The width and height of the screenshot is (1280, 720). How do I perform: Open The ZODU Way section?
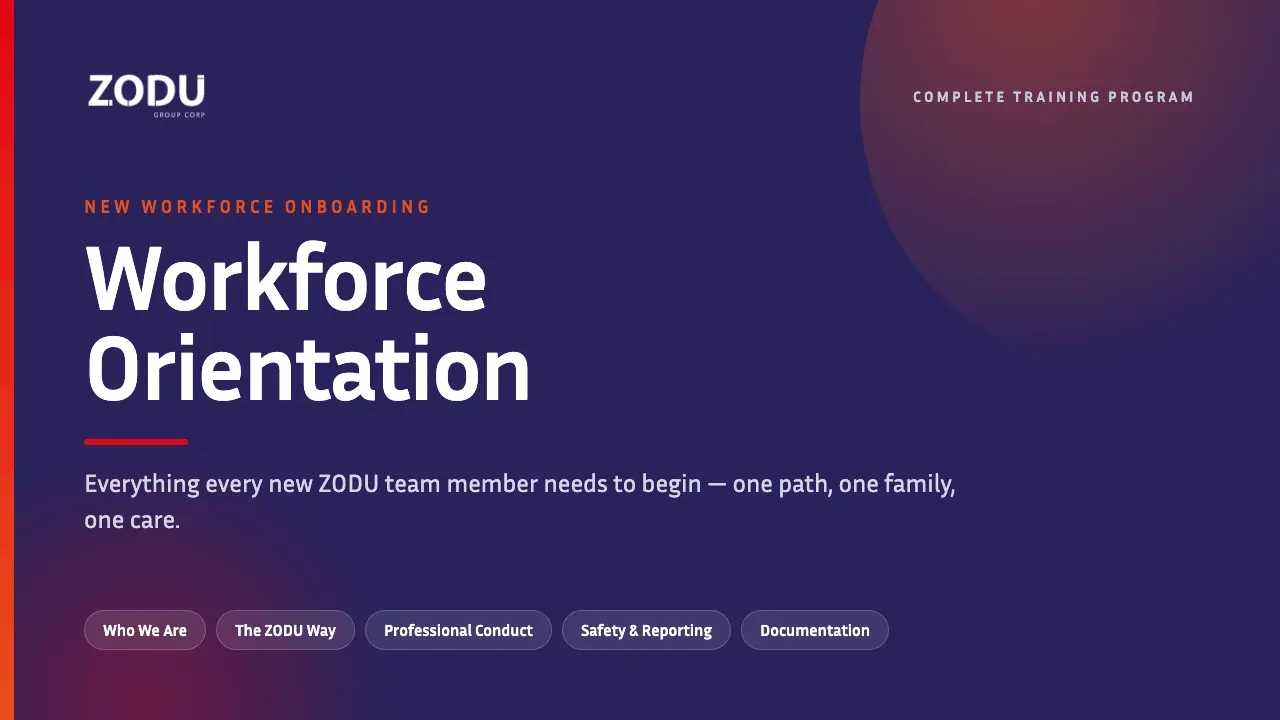click(285, 630)
